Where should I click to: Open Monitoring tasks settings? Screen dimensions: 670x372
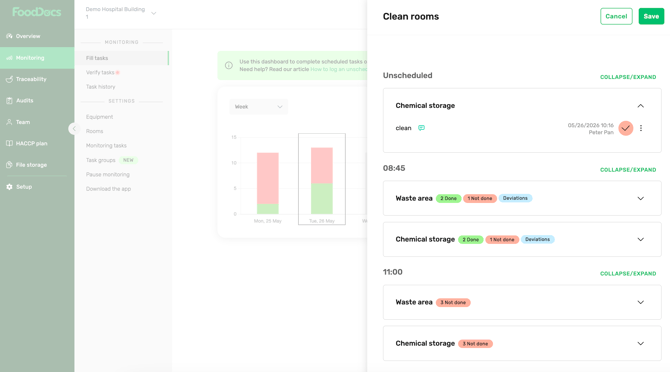tap(106, 146)
